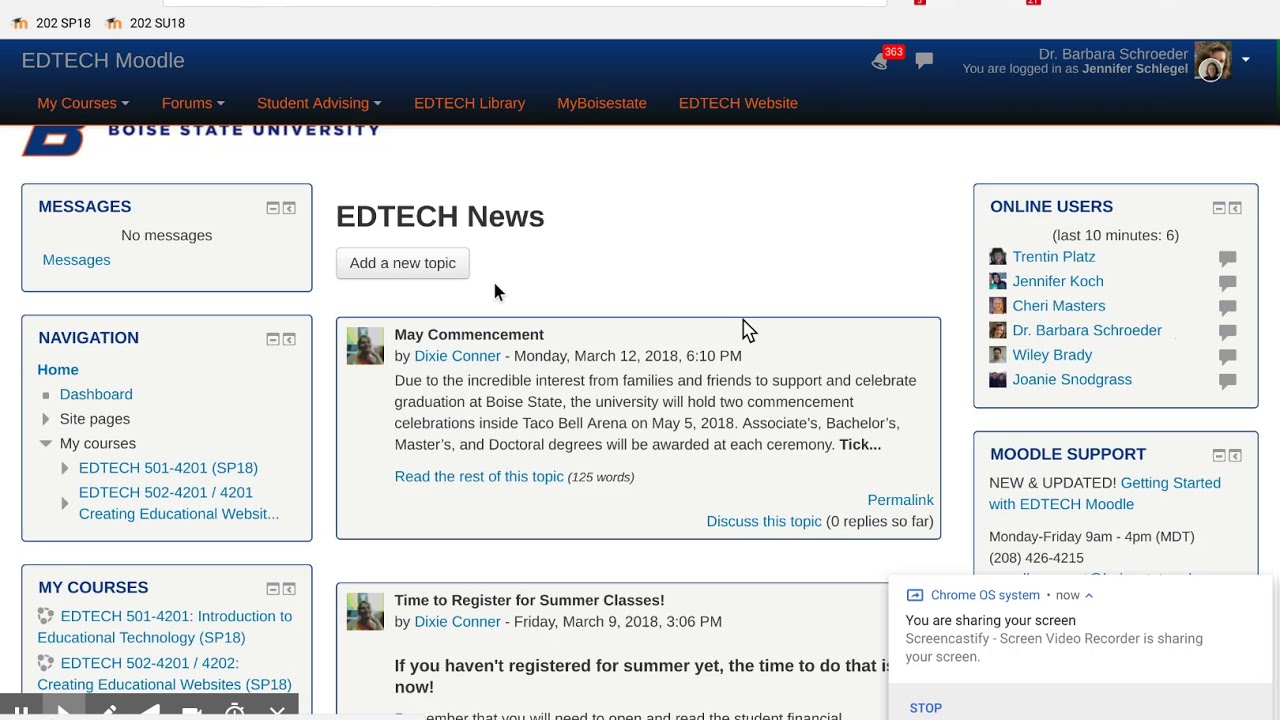The height and width of the screenshot is (720, 1280).
Task: Open EDTECH 501-4201 (SP18) in navigation tree
Action: tap(168, 468)
